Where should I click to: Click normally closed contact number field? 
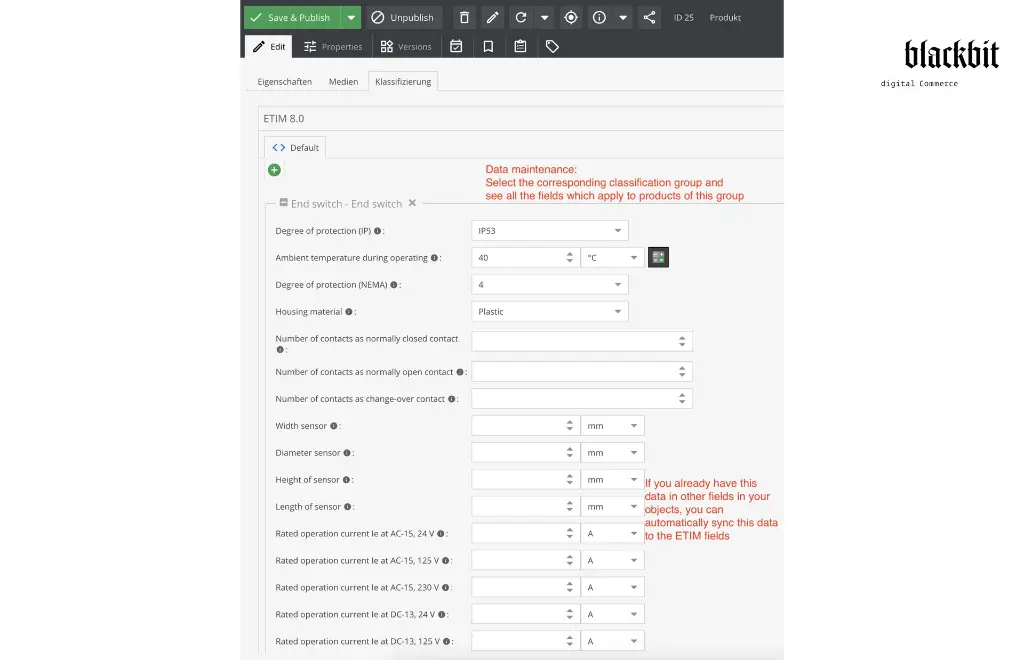582,341
